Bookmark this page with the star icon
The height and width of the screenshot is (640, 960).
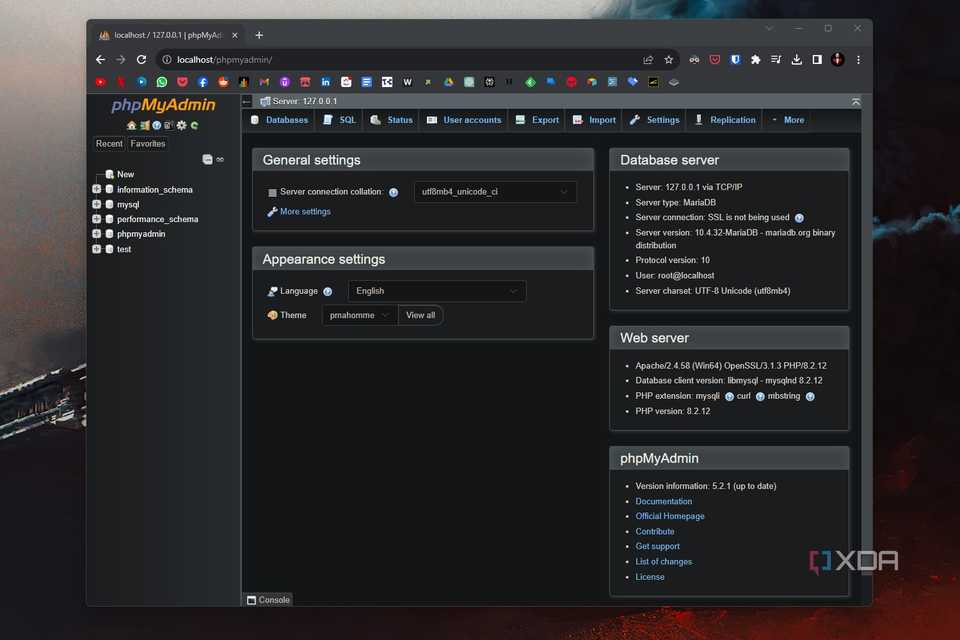[x=668, y=60]
